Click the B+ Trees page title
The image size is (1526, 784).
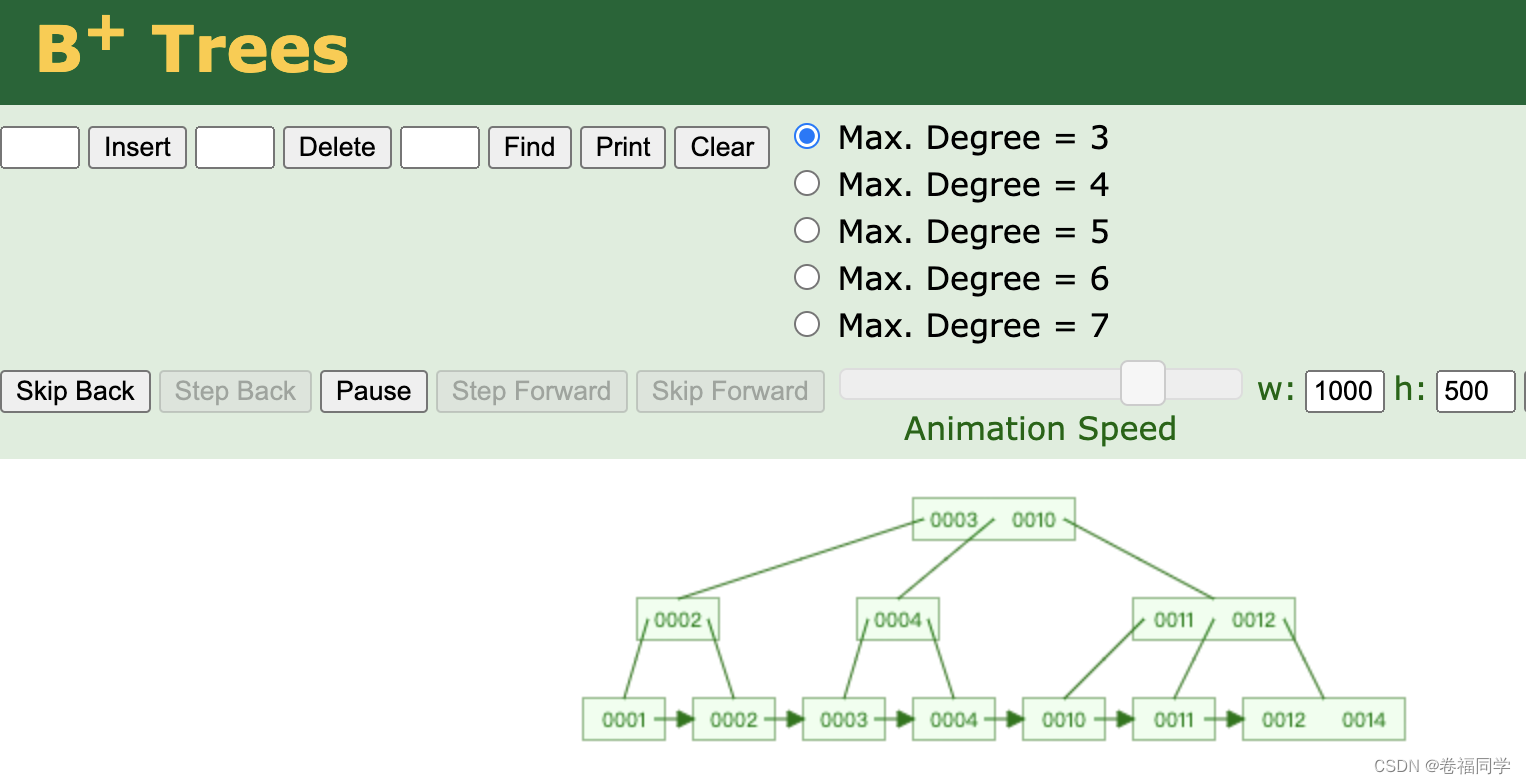[x=192, y=48]
